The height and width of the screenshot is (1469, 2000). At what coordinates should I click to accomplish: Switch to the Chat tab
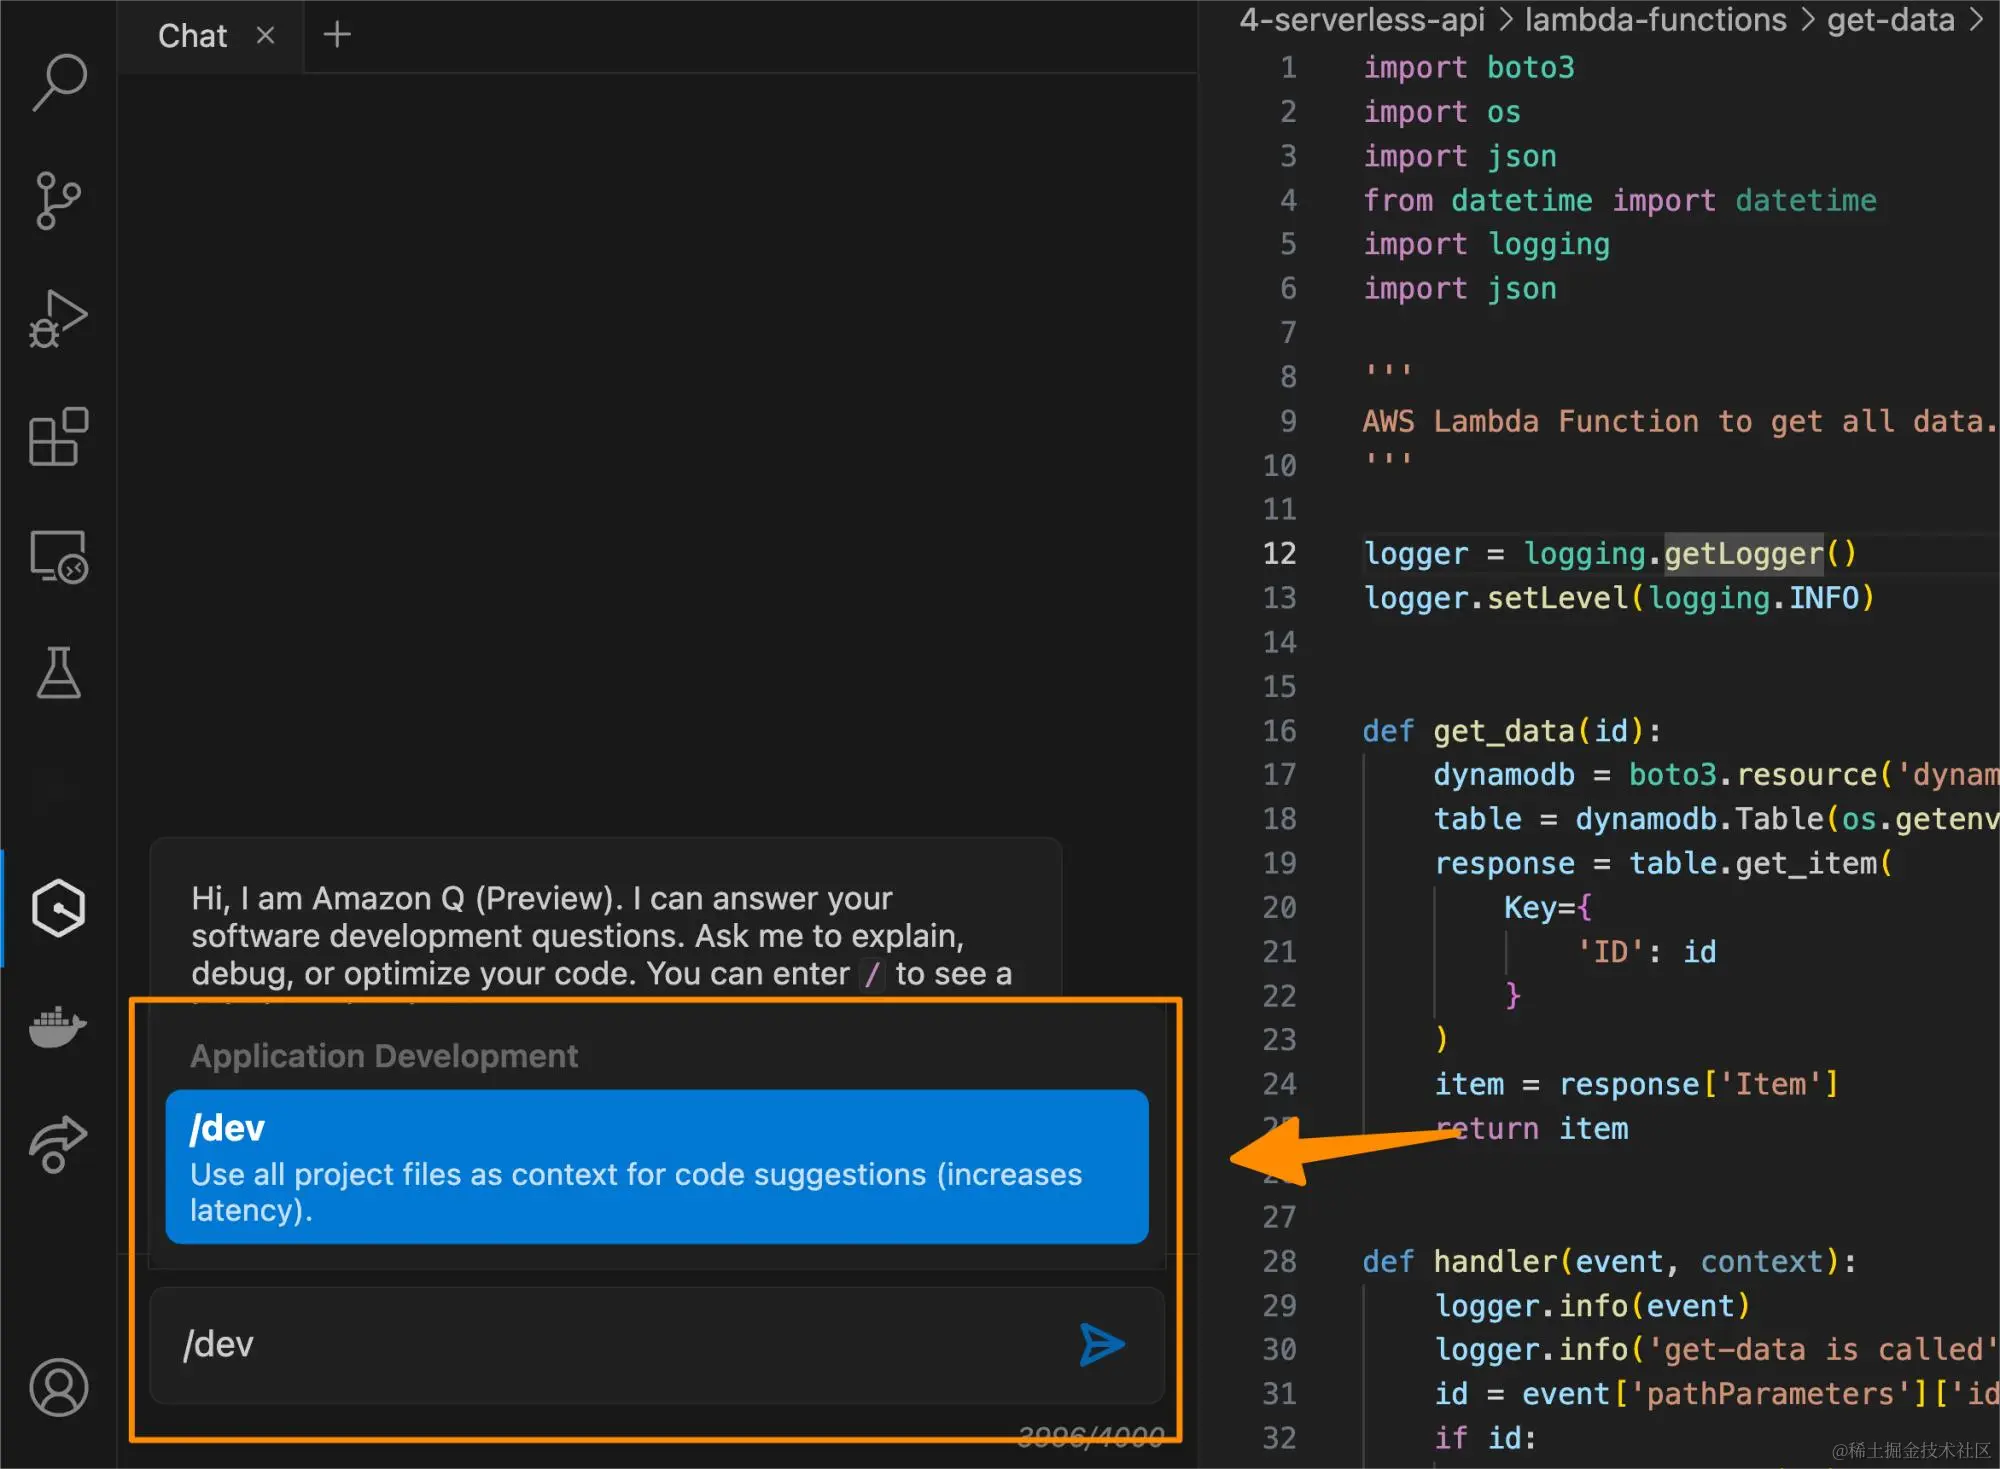coord(192,36)
